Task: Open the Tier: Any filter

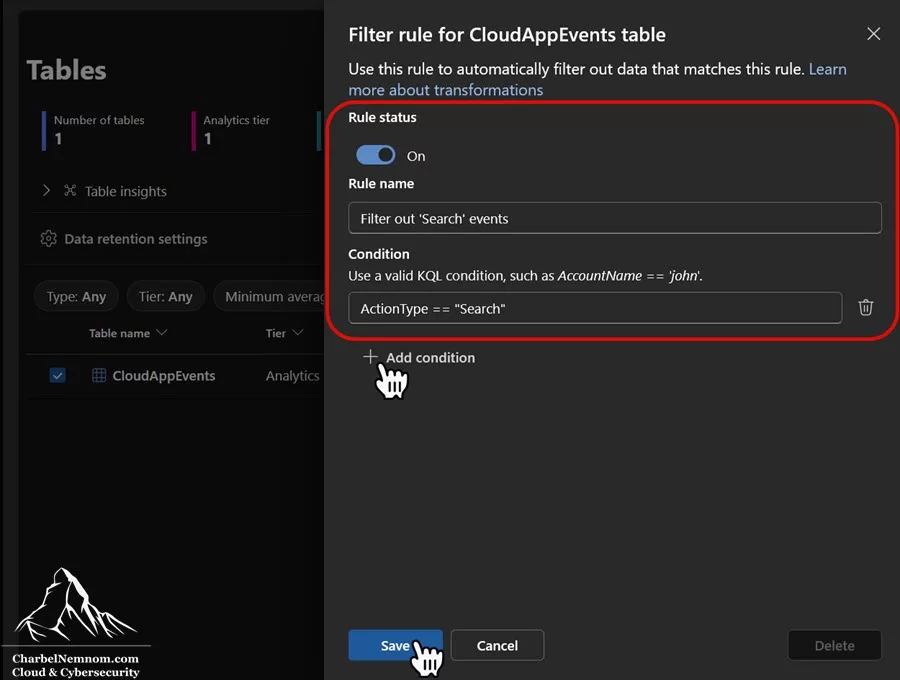Action: [165, 297]
